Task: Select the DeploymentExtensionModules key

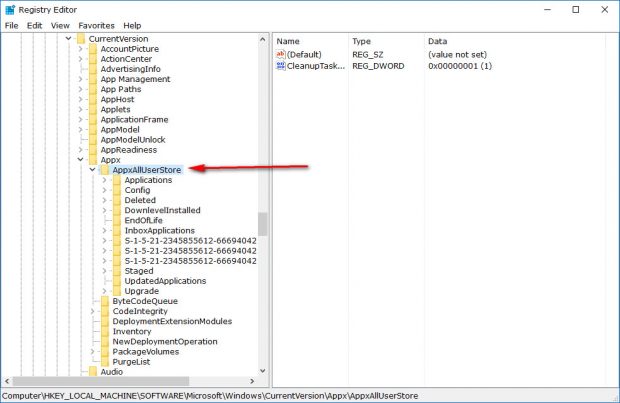Action: pos(172,321)
